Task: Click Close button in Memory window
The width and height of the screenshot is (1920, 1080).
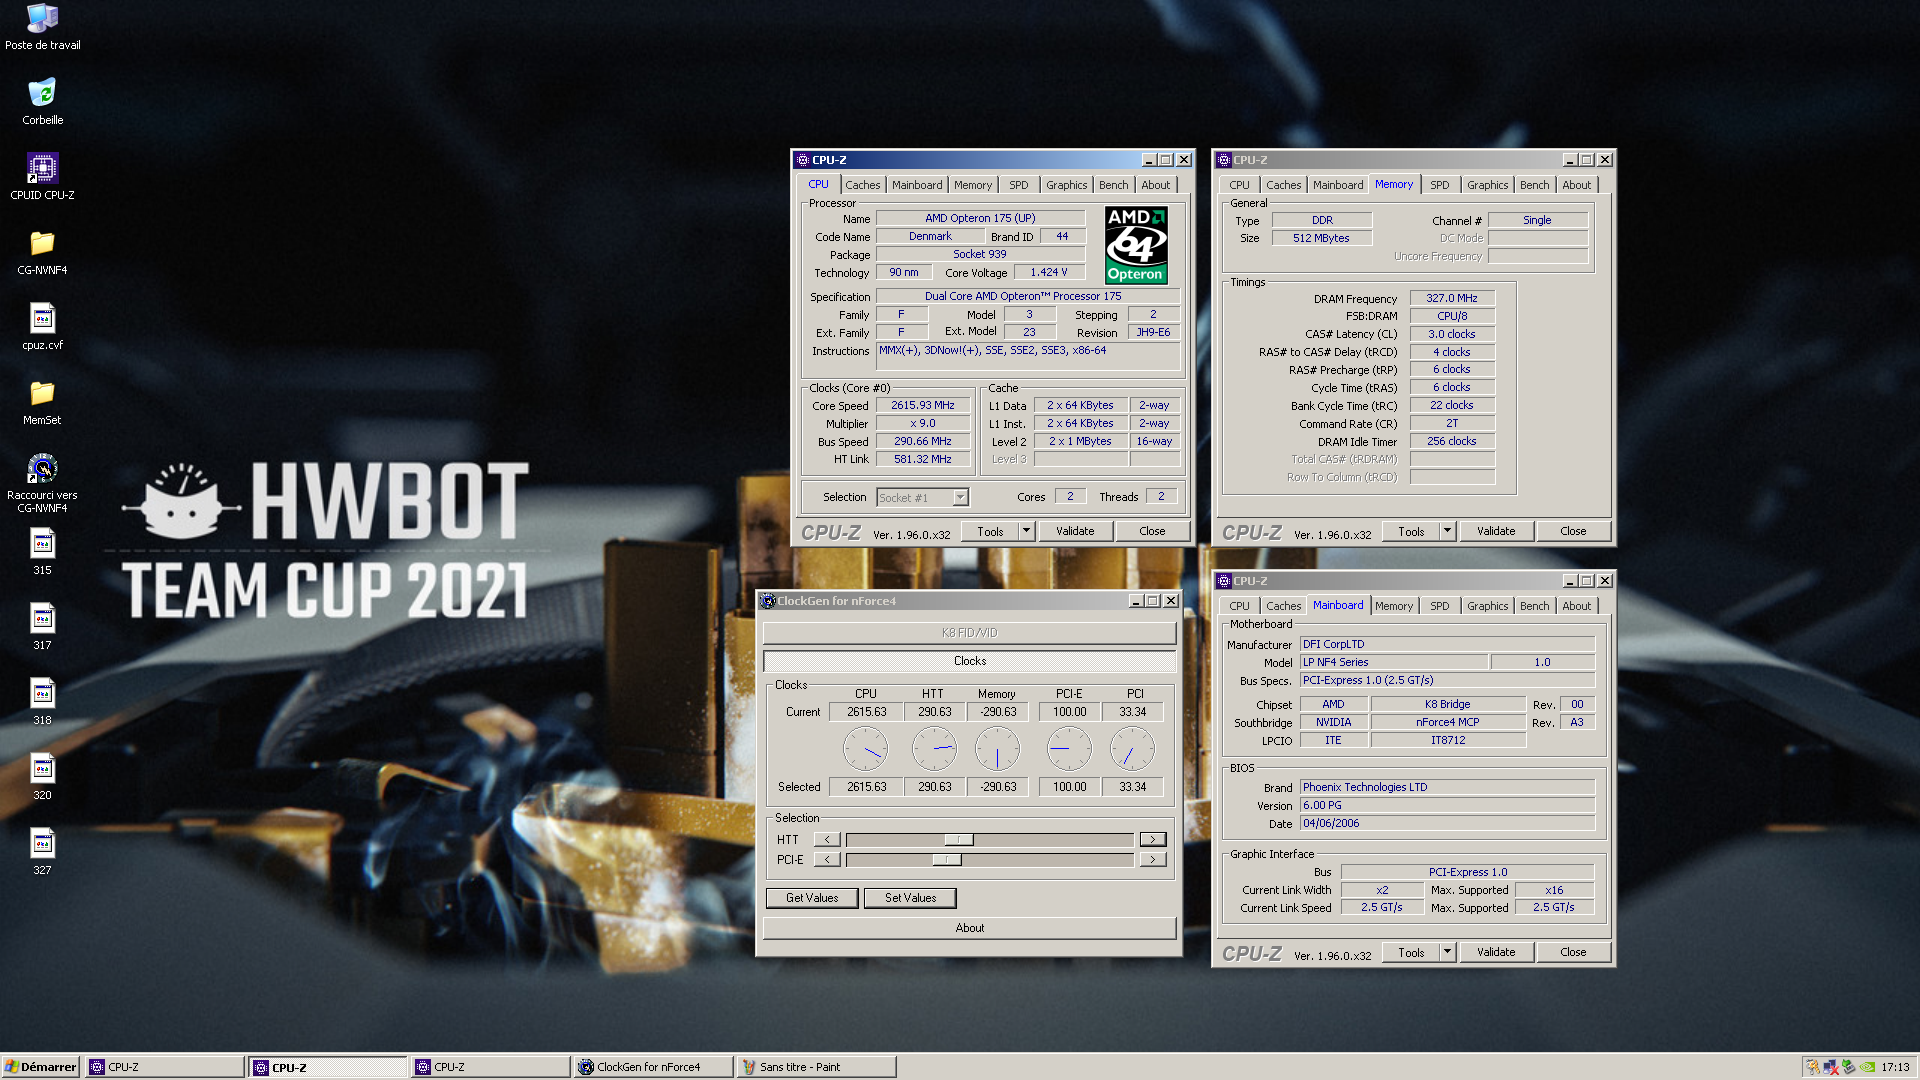Action: point(1573,531)
